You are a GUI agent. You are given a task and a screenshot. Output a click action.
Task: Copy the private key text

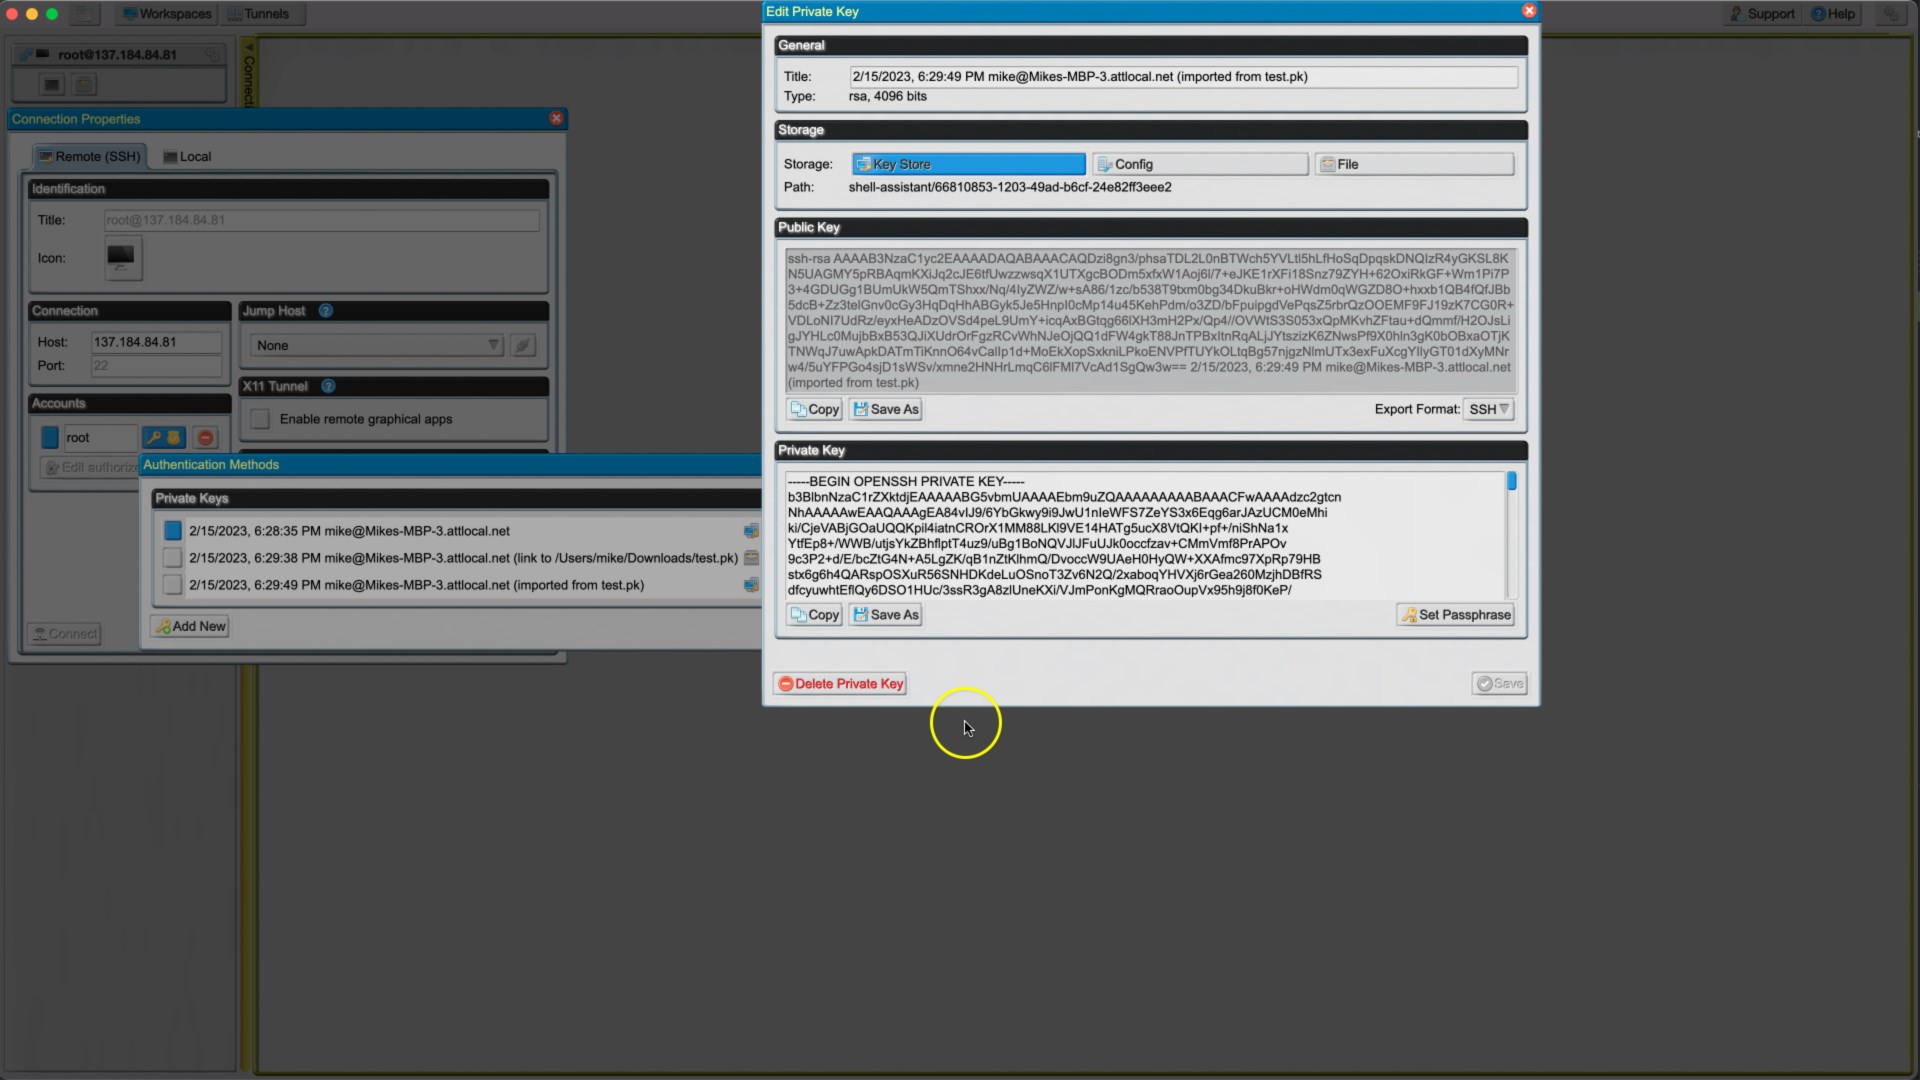point(814,615)
